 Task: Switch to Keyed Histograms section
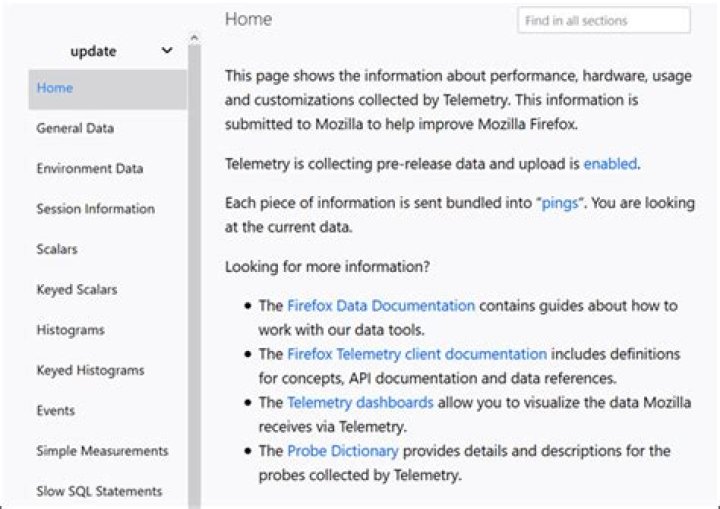coord(90,370)
